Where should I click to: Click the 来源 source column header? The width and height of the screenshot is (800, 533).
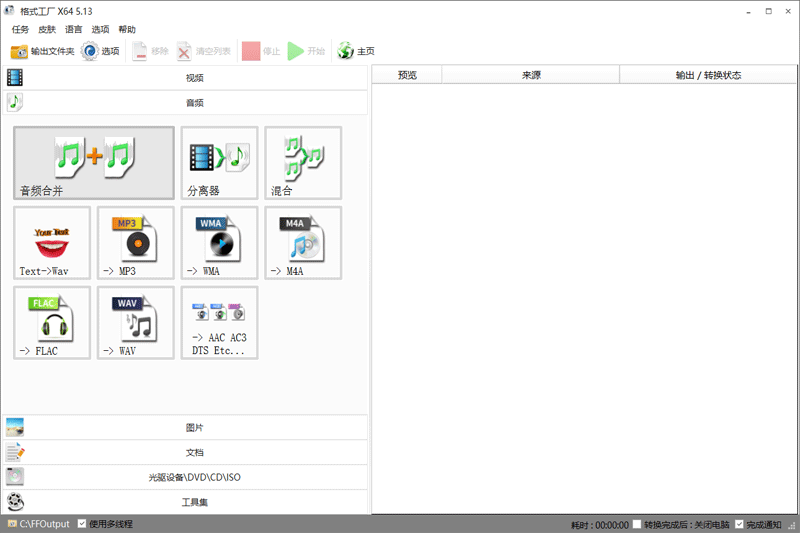pos(531,75)
